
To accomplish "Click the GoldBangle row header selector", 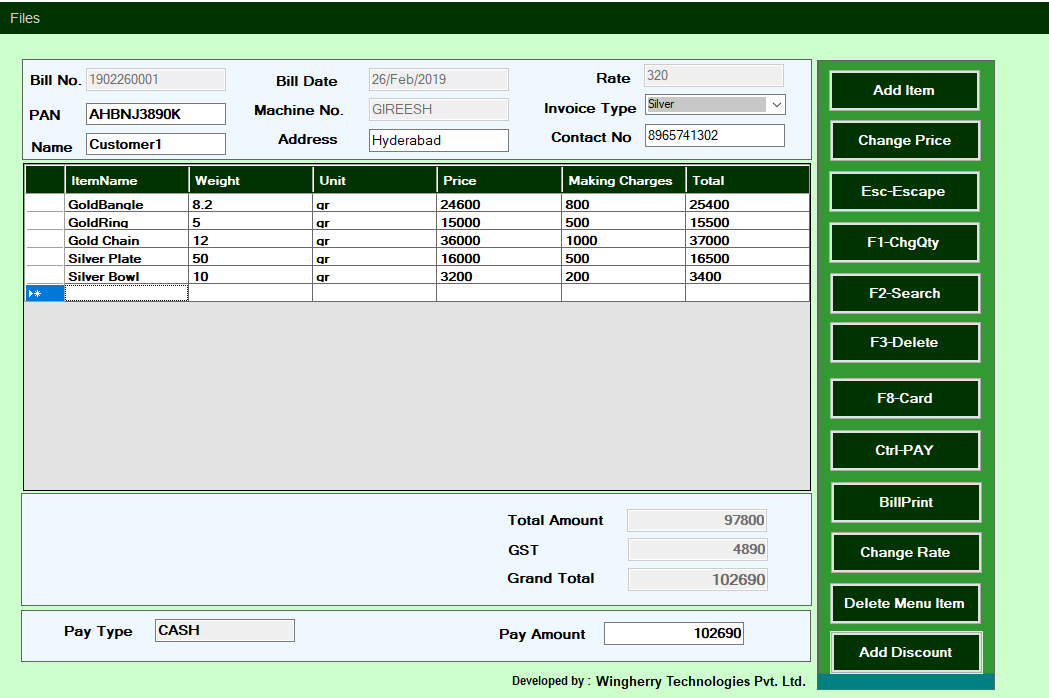I will coord(45,203).
